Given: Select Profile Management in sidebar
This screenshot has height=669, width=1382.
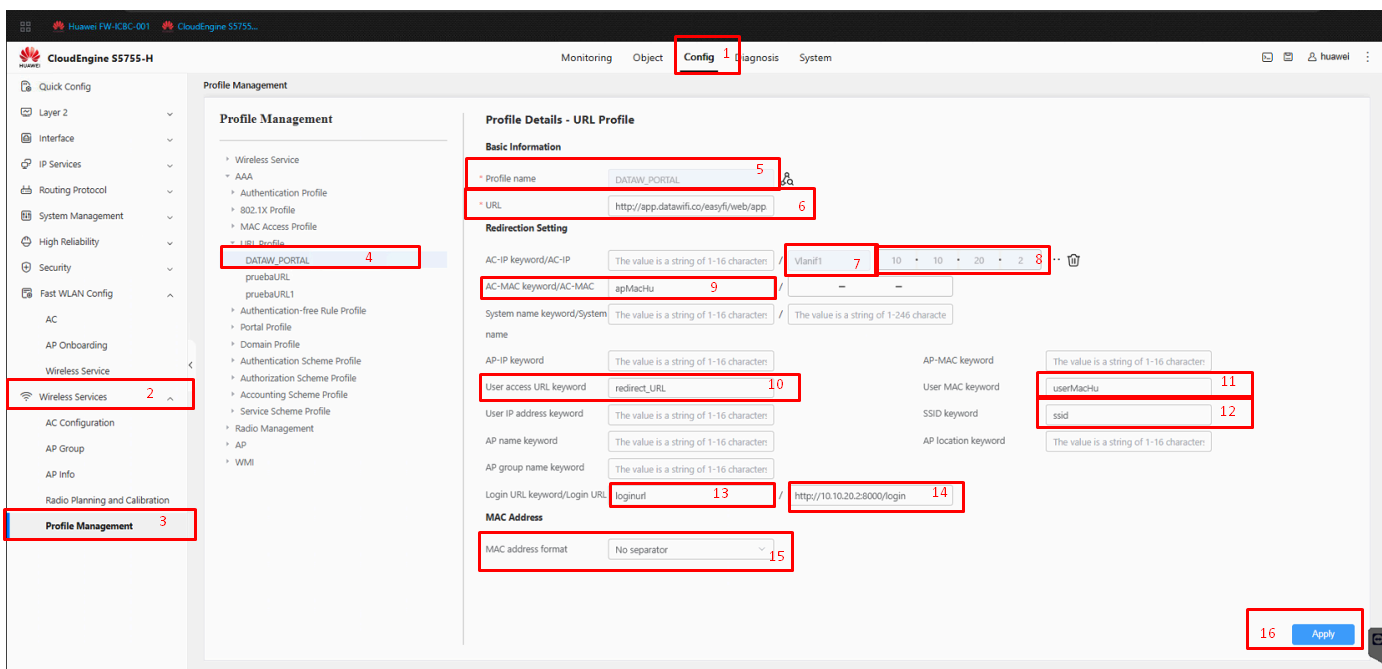Looking at the screenshot, I should pos(89,526).
